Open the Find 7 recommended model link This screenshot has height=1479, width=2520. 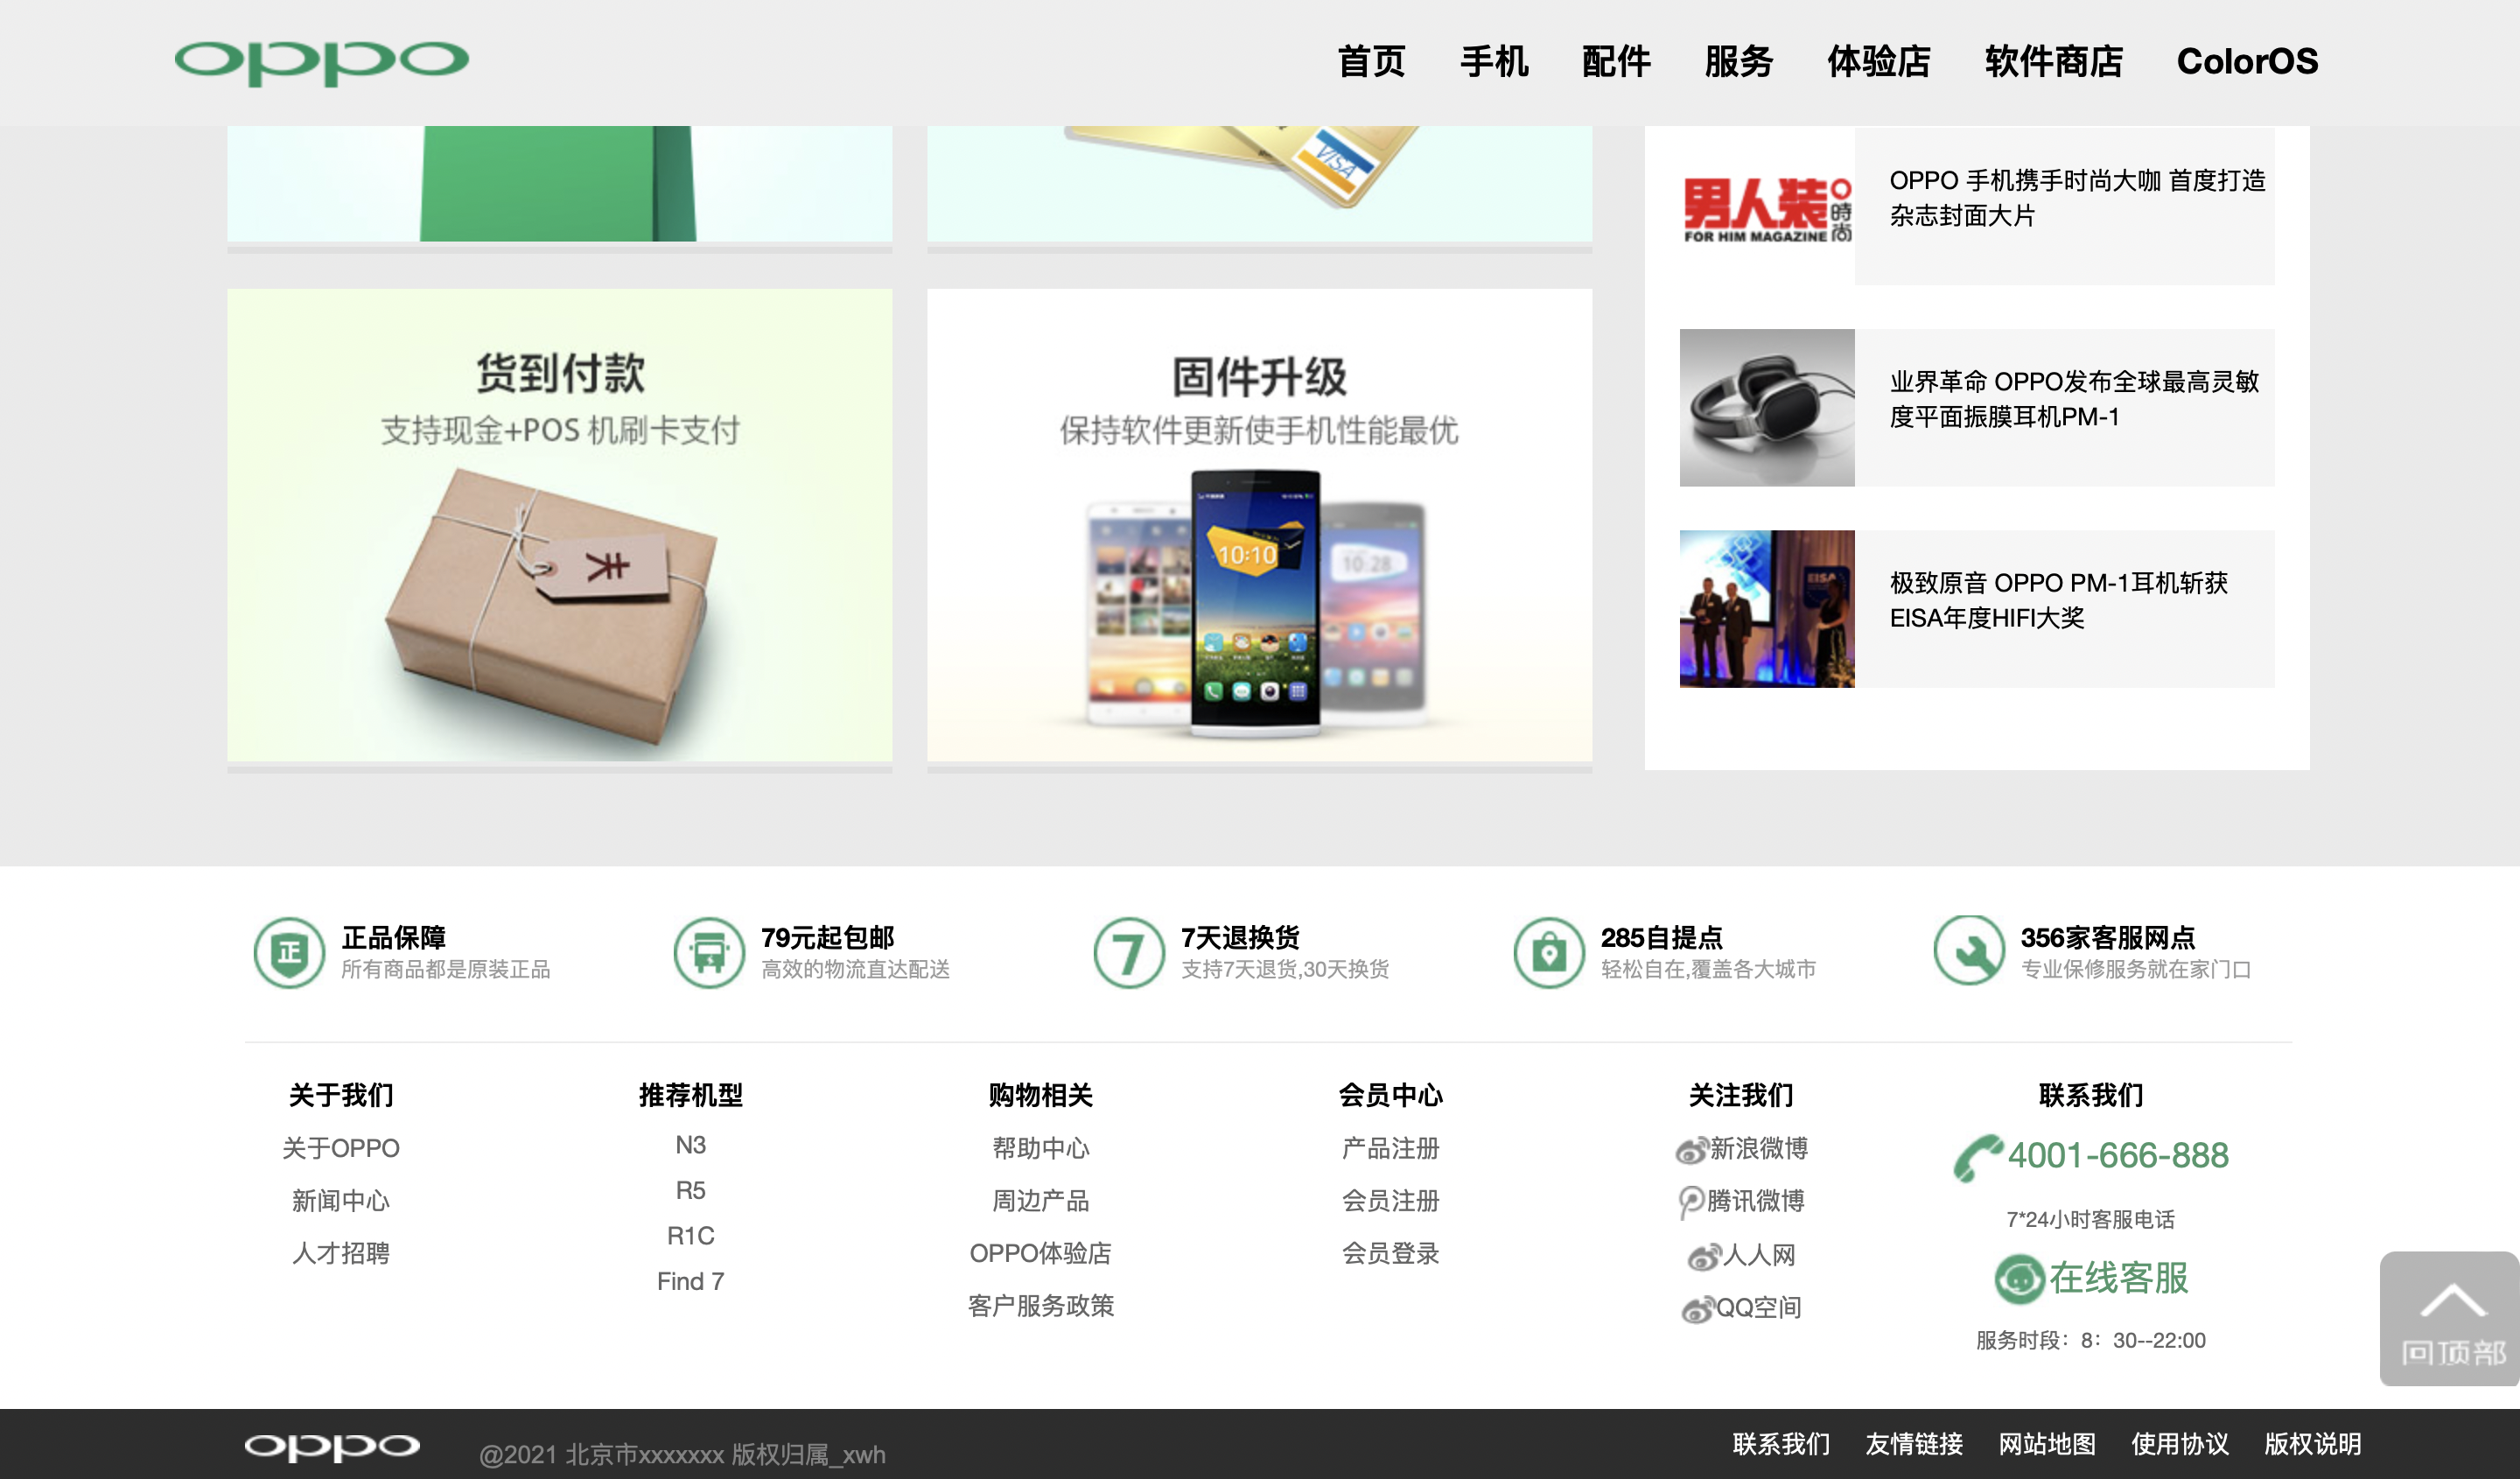(690, 1281)
